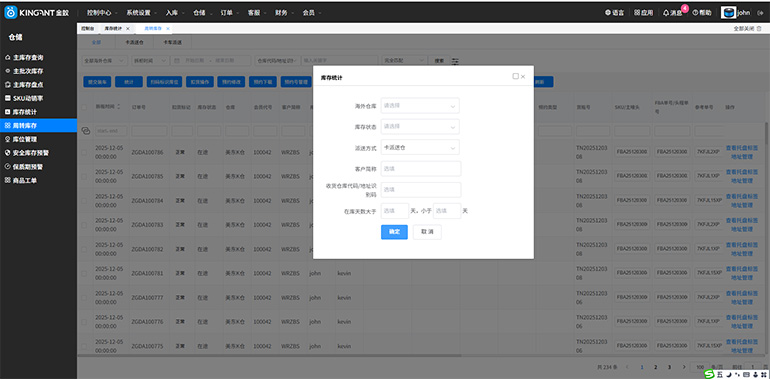770x380 pixels.
Task: Click the 提交装车 button
Action: 97,82
